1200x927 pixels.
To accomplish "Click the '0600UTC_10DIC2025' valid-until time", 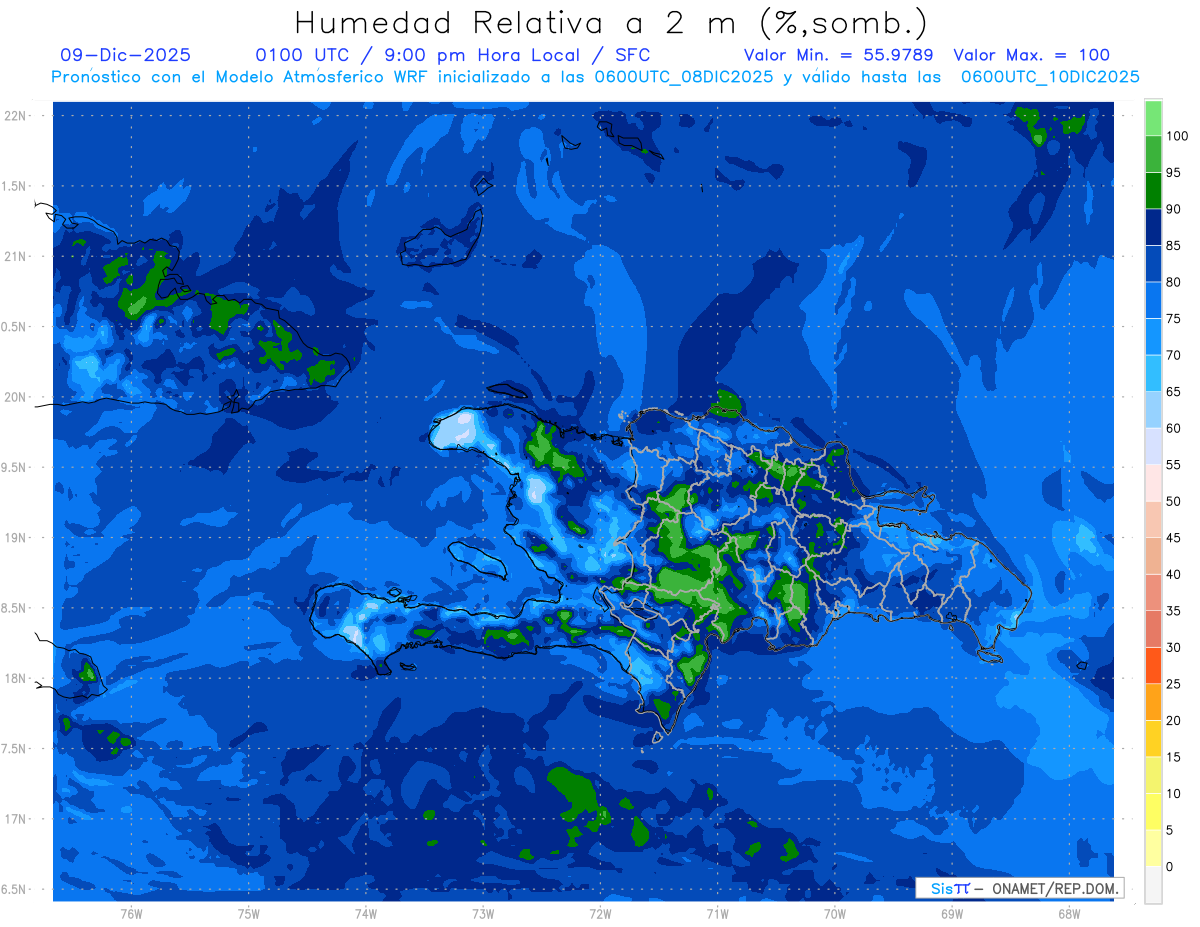I will 1050,77.
